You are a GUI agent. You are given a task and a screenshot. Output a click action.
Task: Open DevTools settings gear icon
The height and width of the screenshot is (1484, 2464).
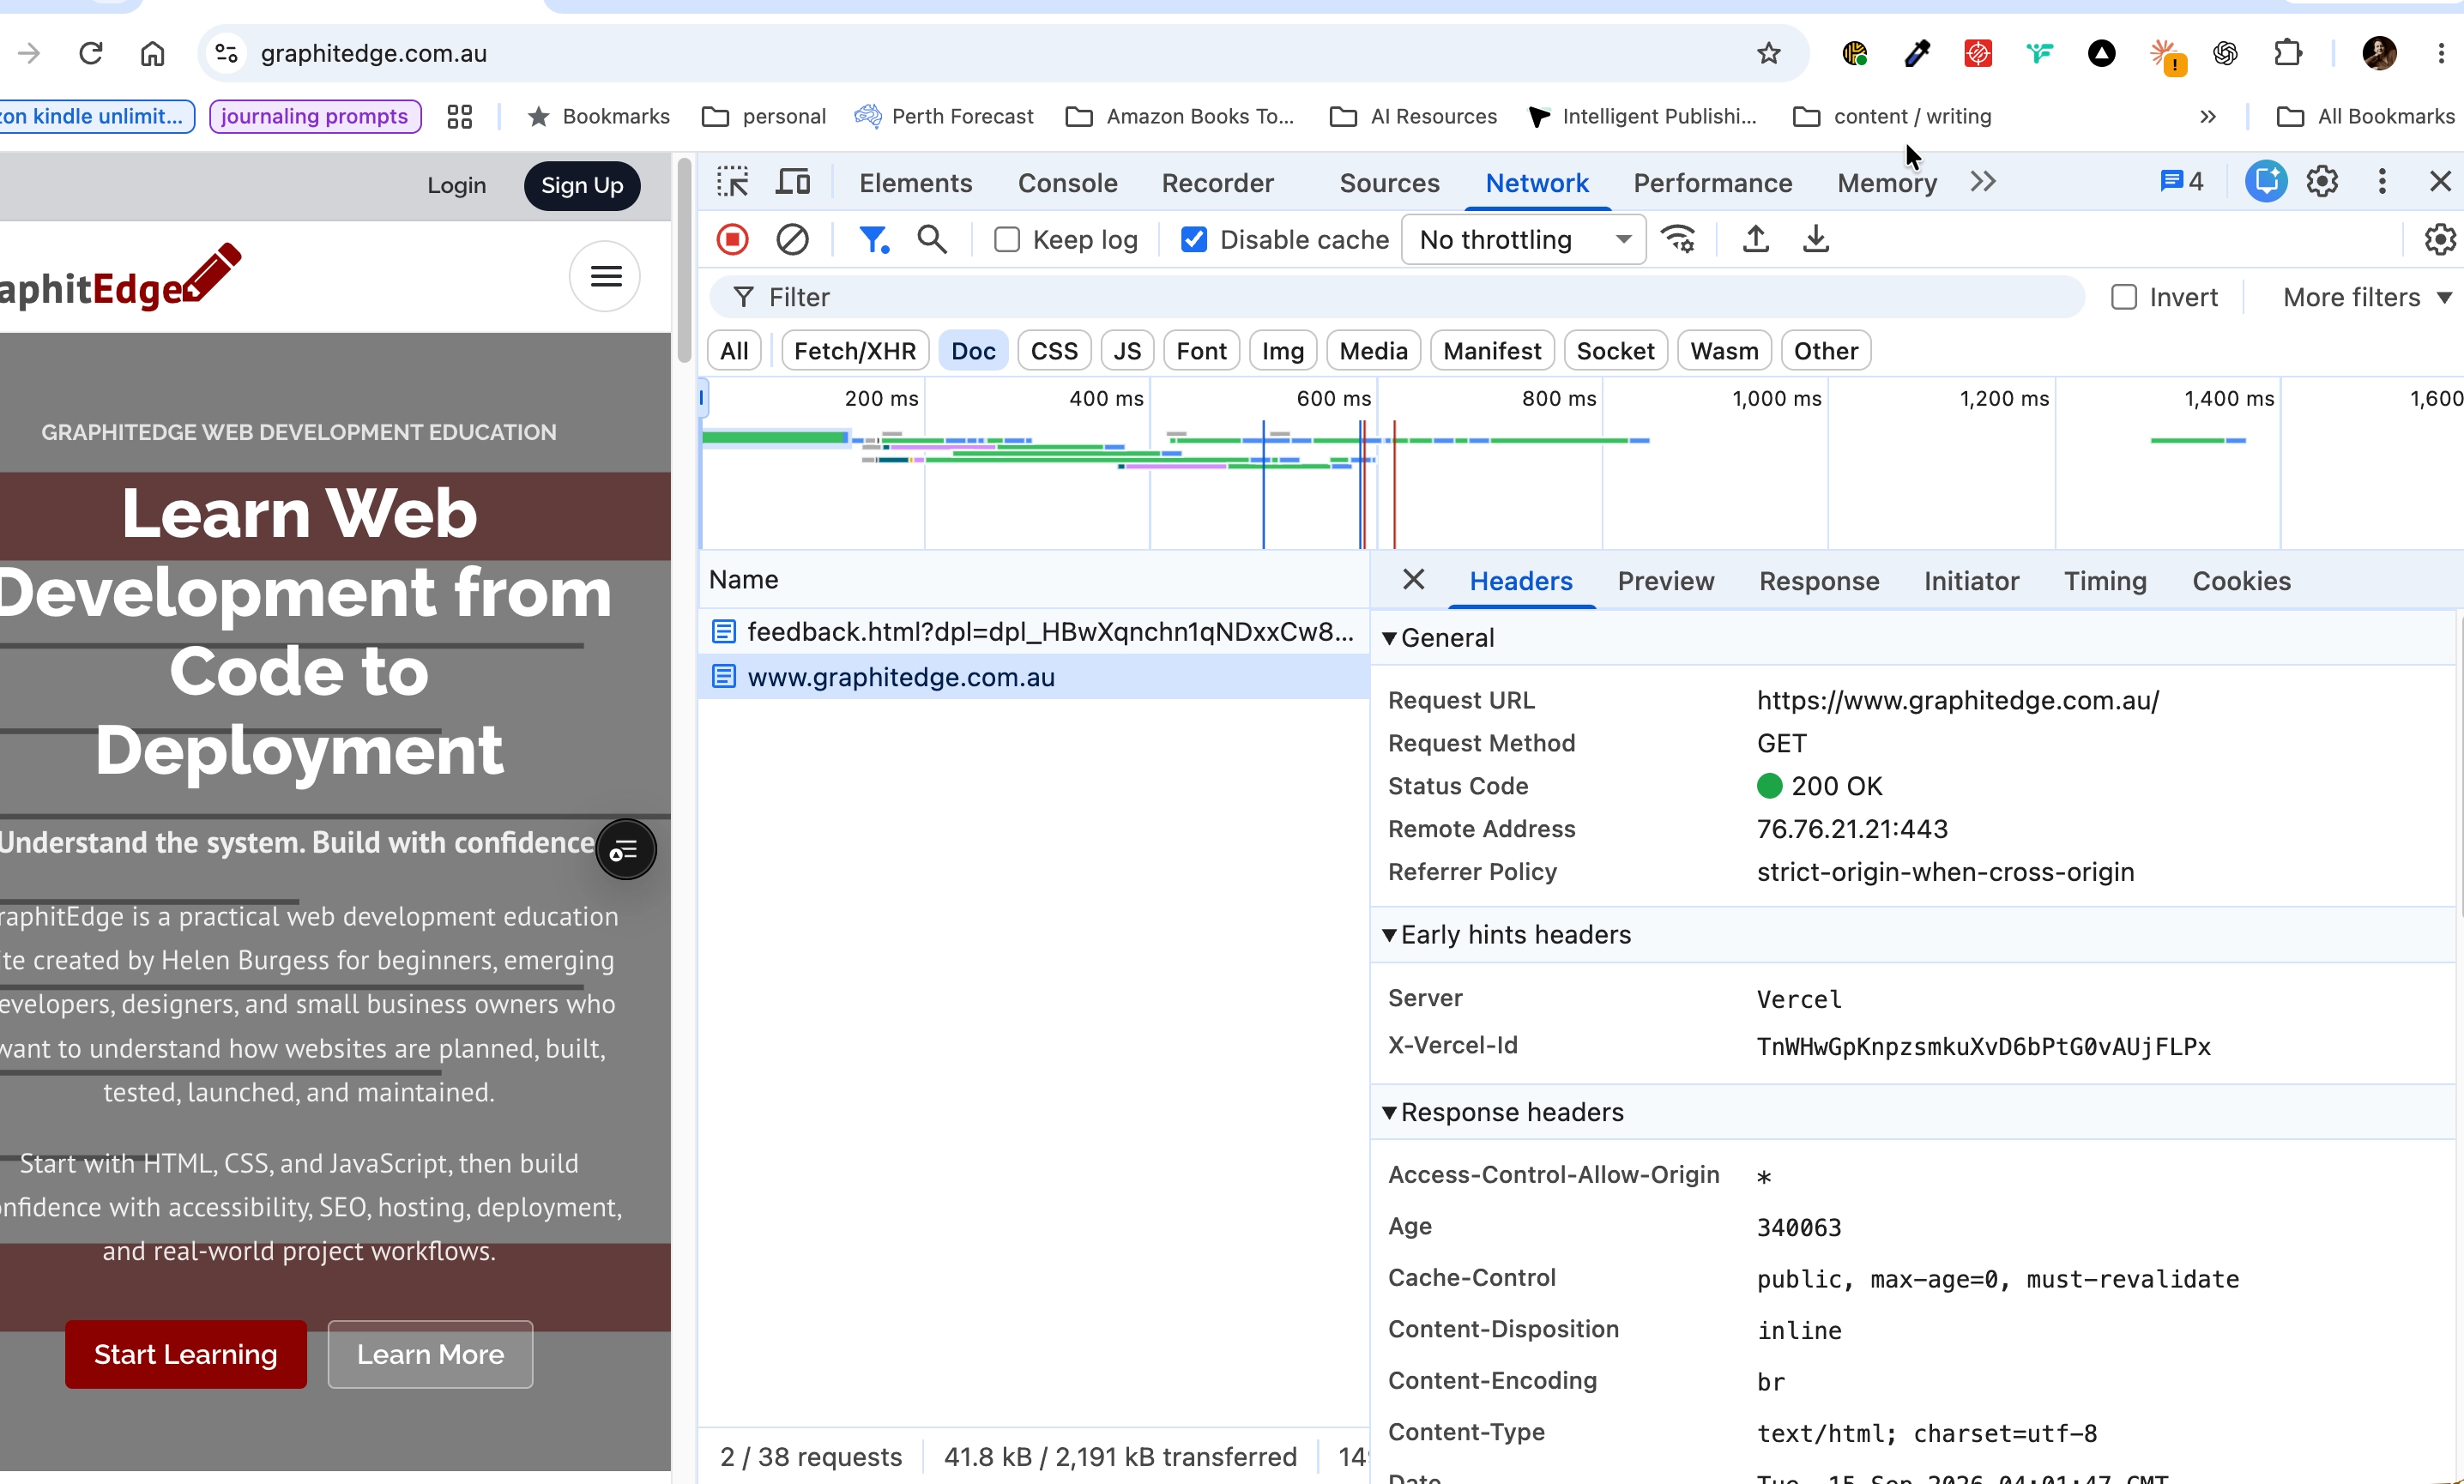(2322, 181)
